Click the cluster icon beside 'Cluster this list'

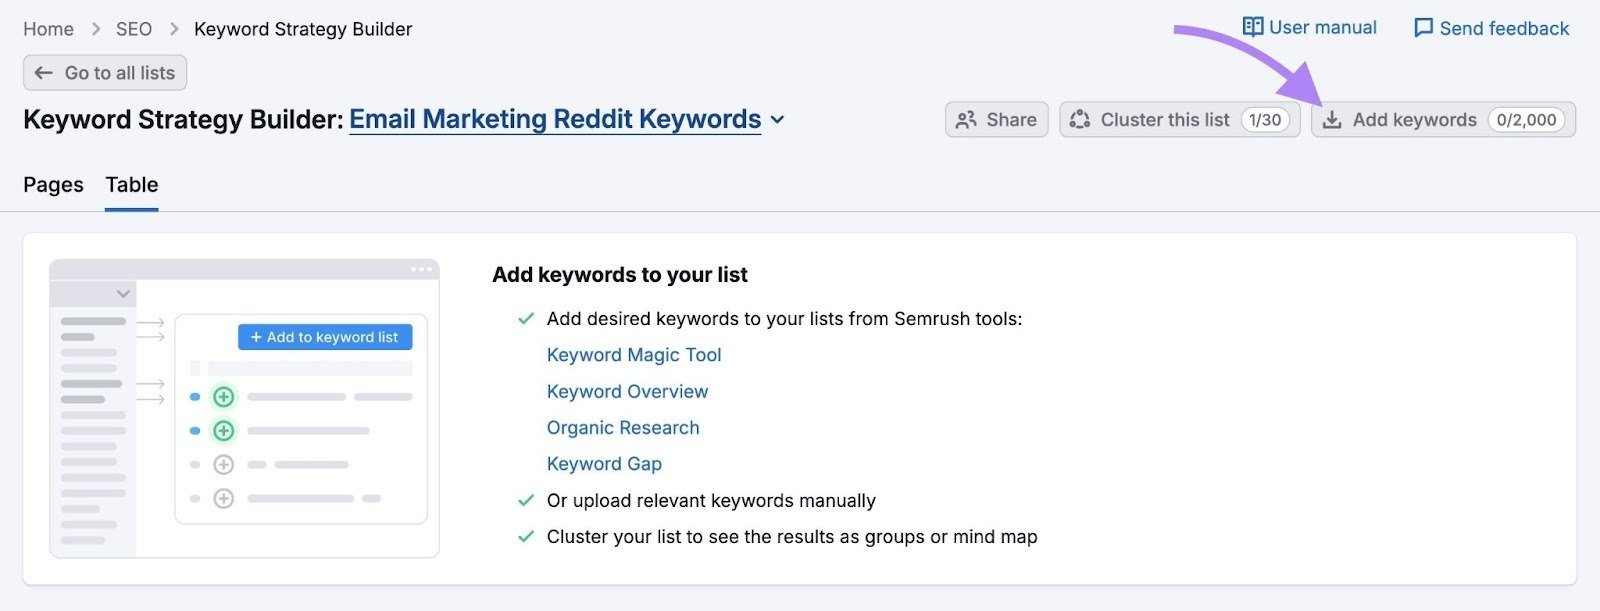click(1079, 119)
